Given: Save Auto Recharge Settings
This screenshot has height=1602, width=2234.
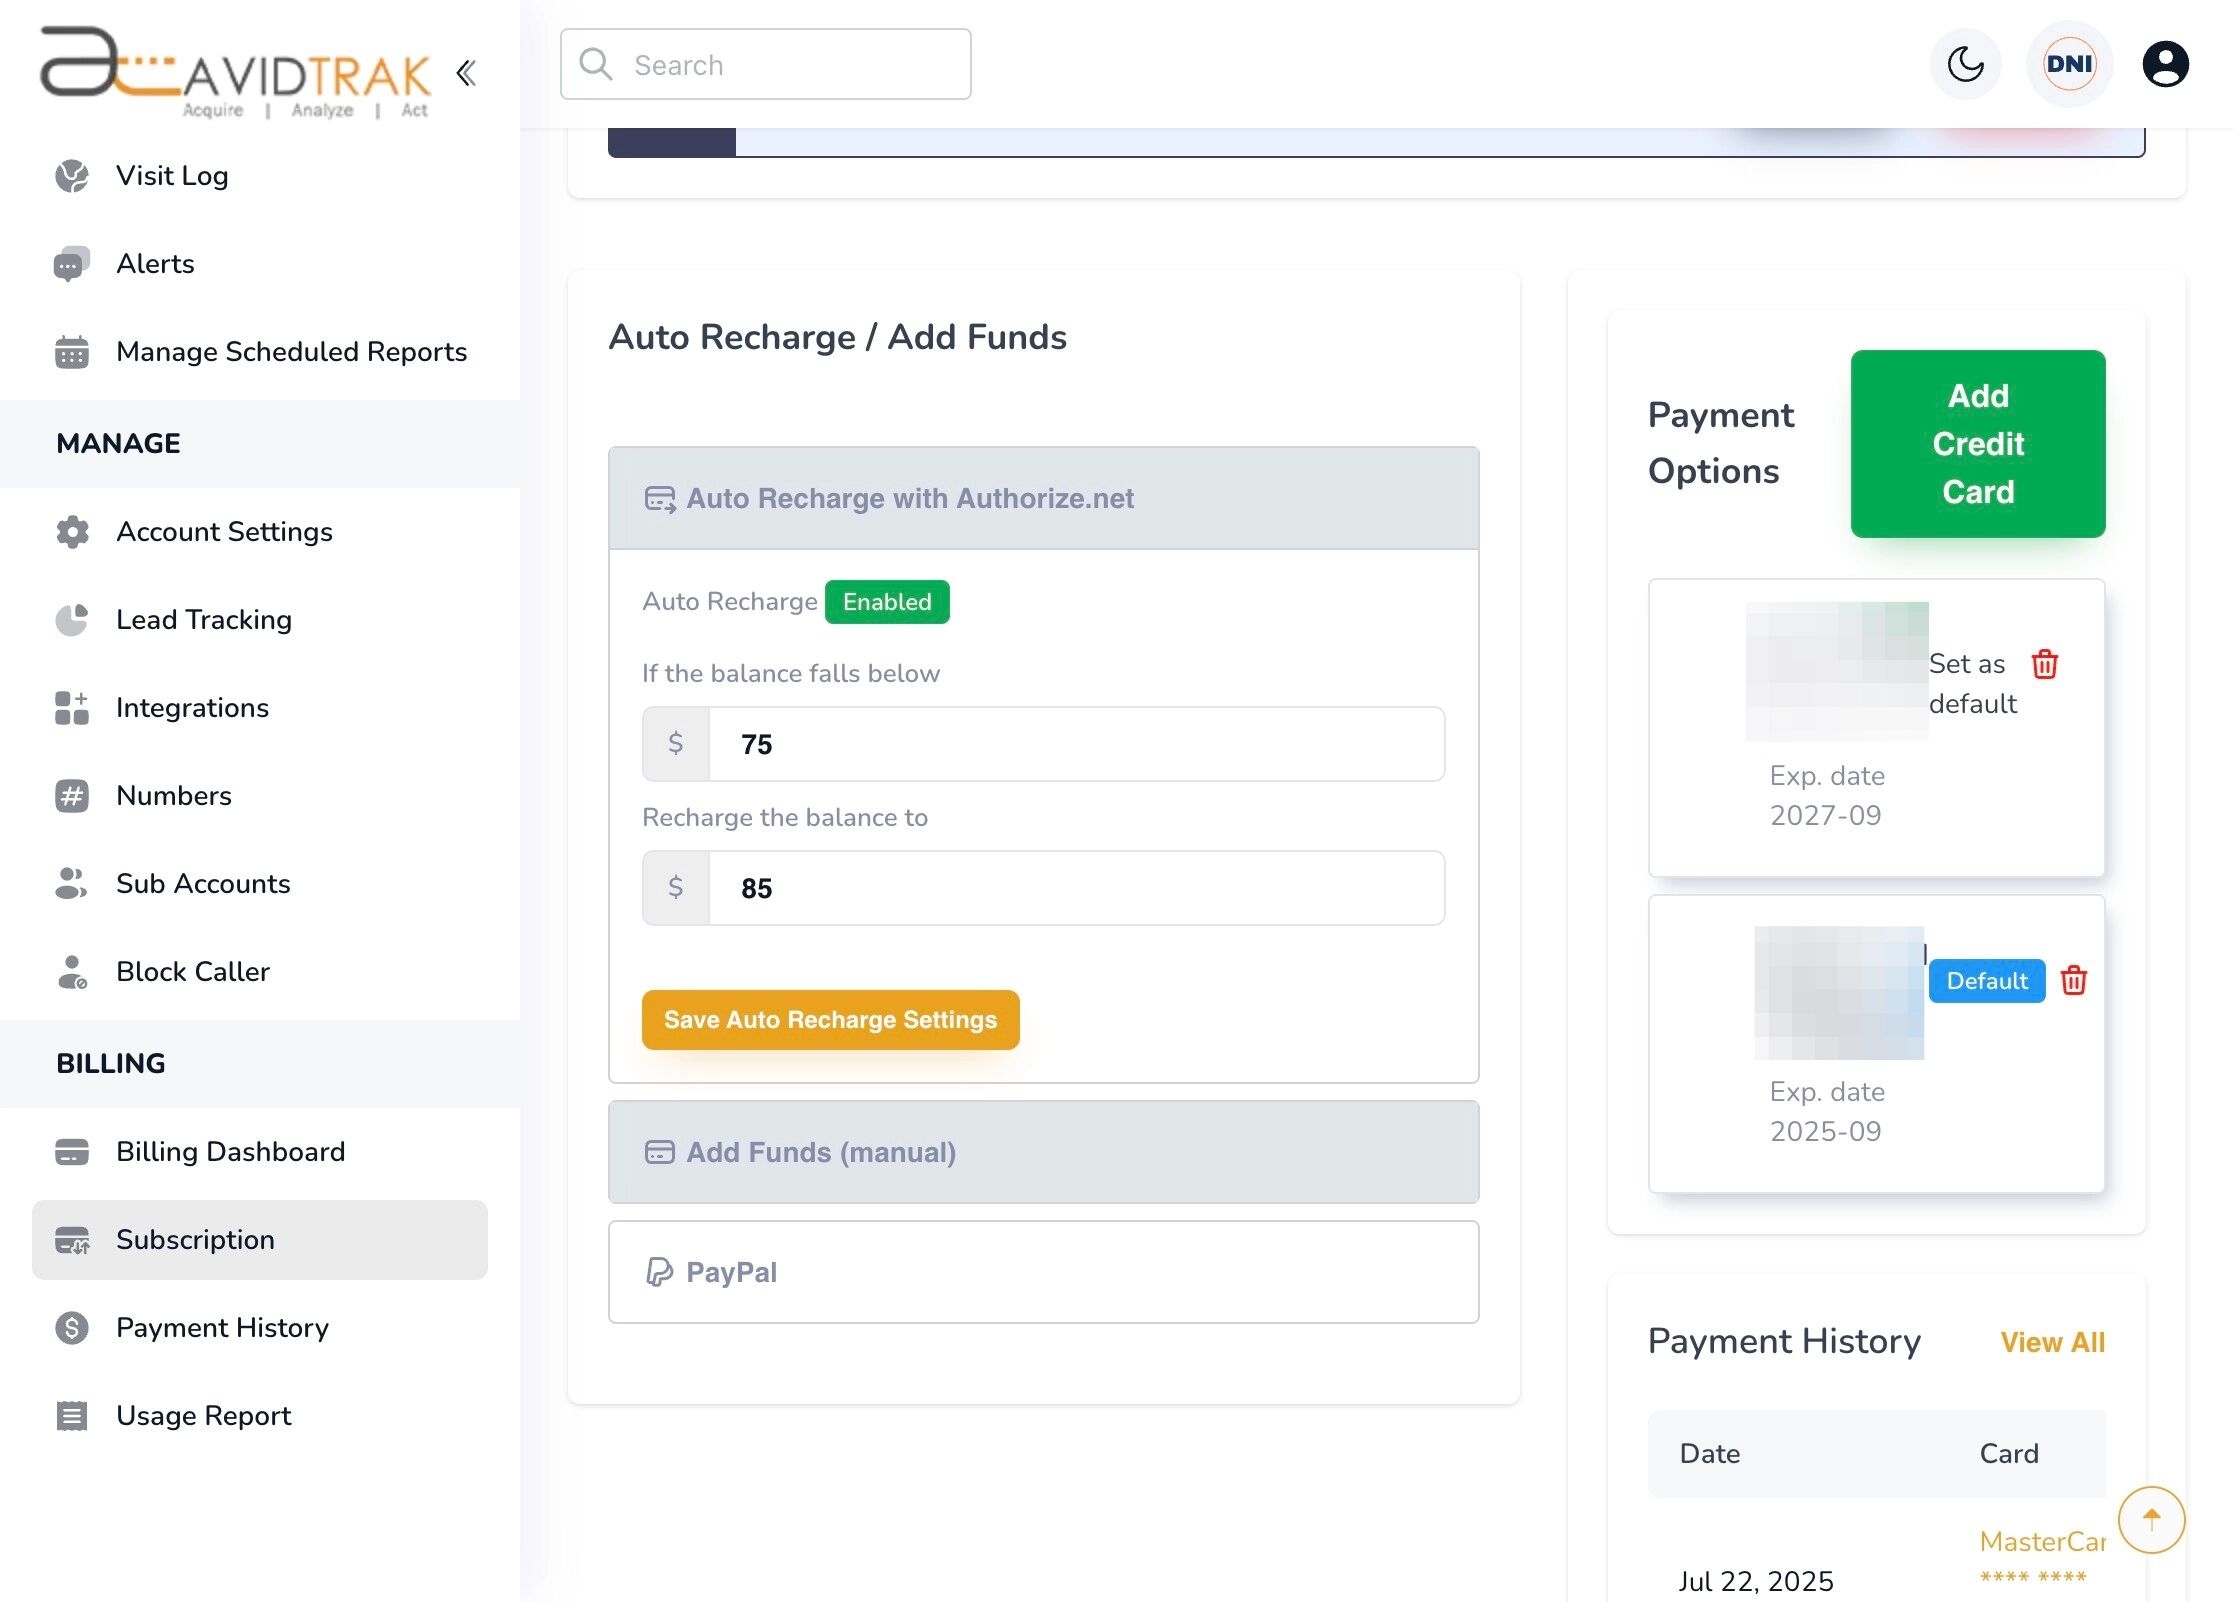Looking at the screenshot, I should (x=830, y=1020).
